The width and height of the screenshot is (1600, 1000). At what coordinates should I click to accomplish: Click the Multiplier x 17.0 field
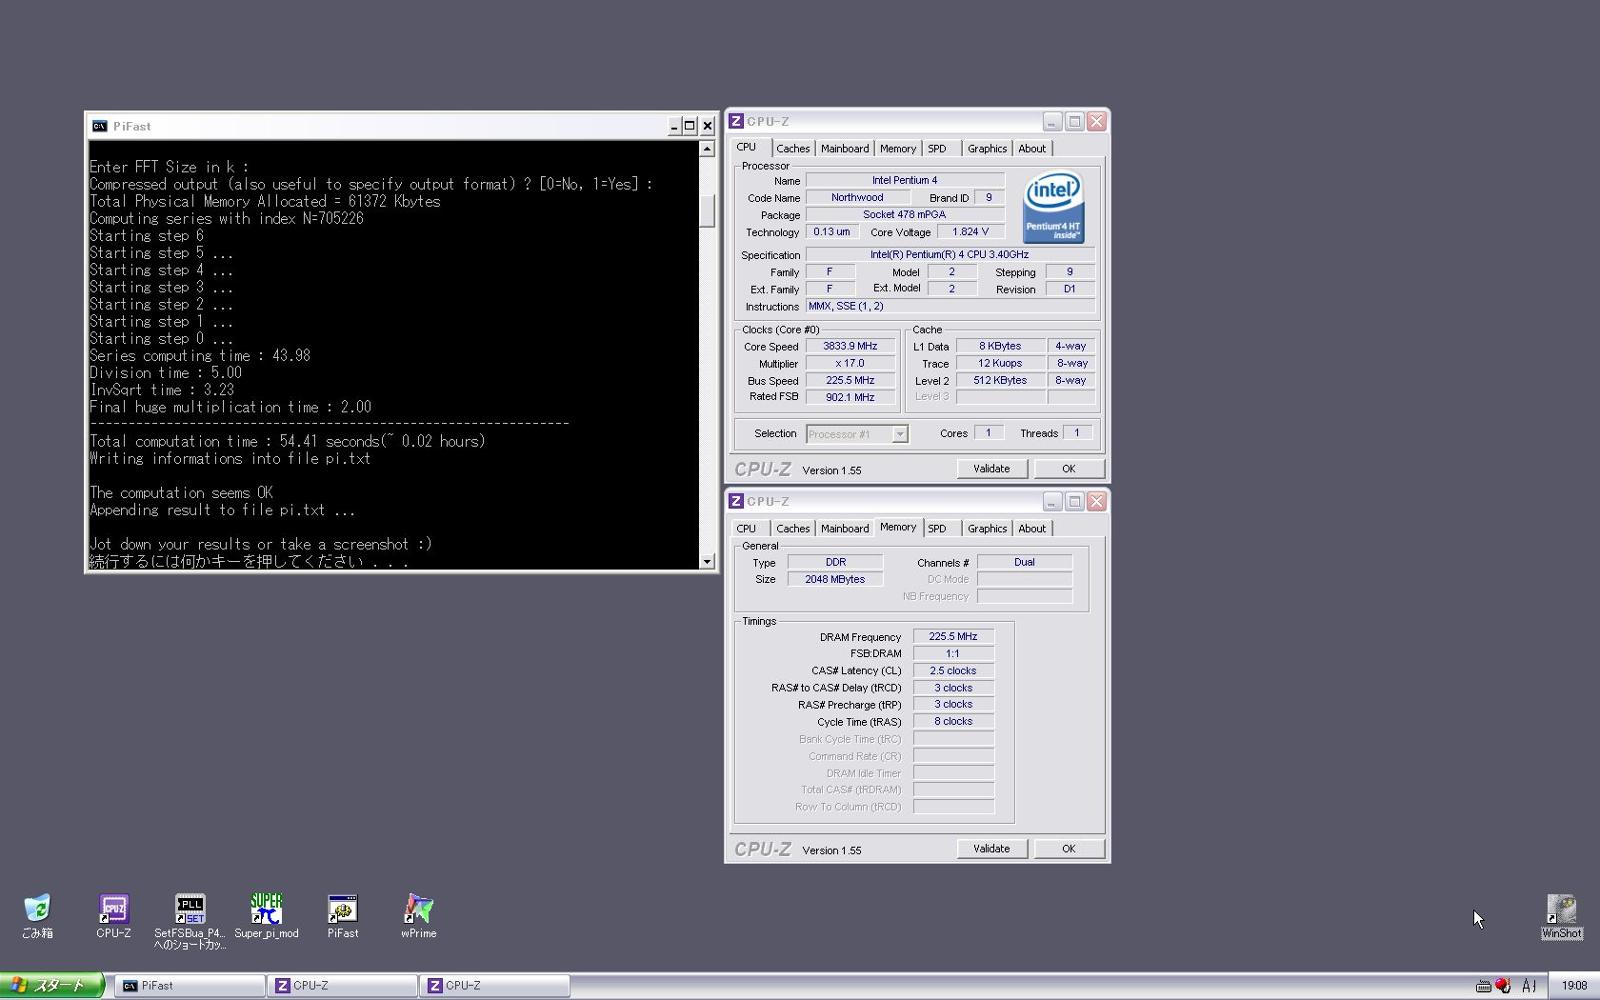pos(850,363)
